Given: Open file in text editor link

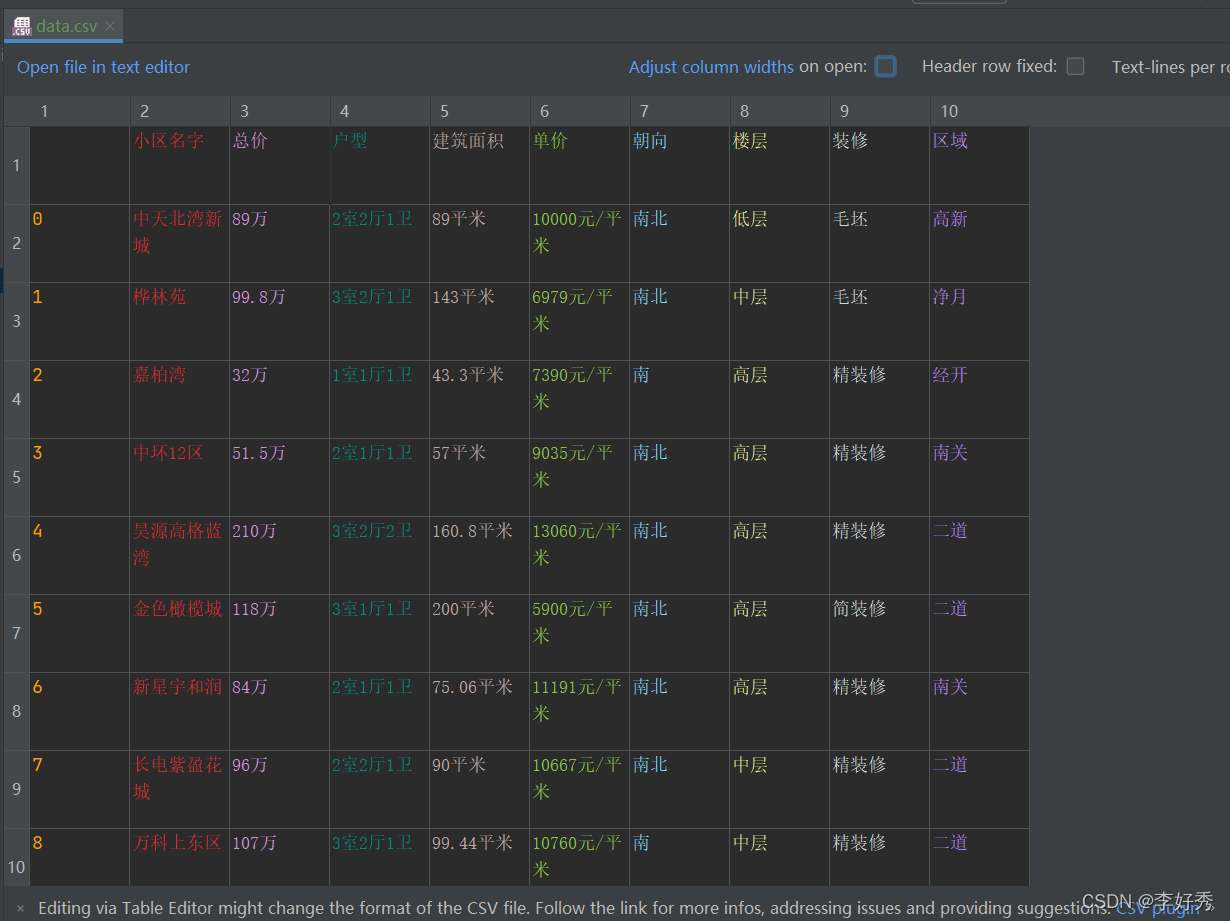Looking at the screenshot, I should click(x=104, y=67).
